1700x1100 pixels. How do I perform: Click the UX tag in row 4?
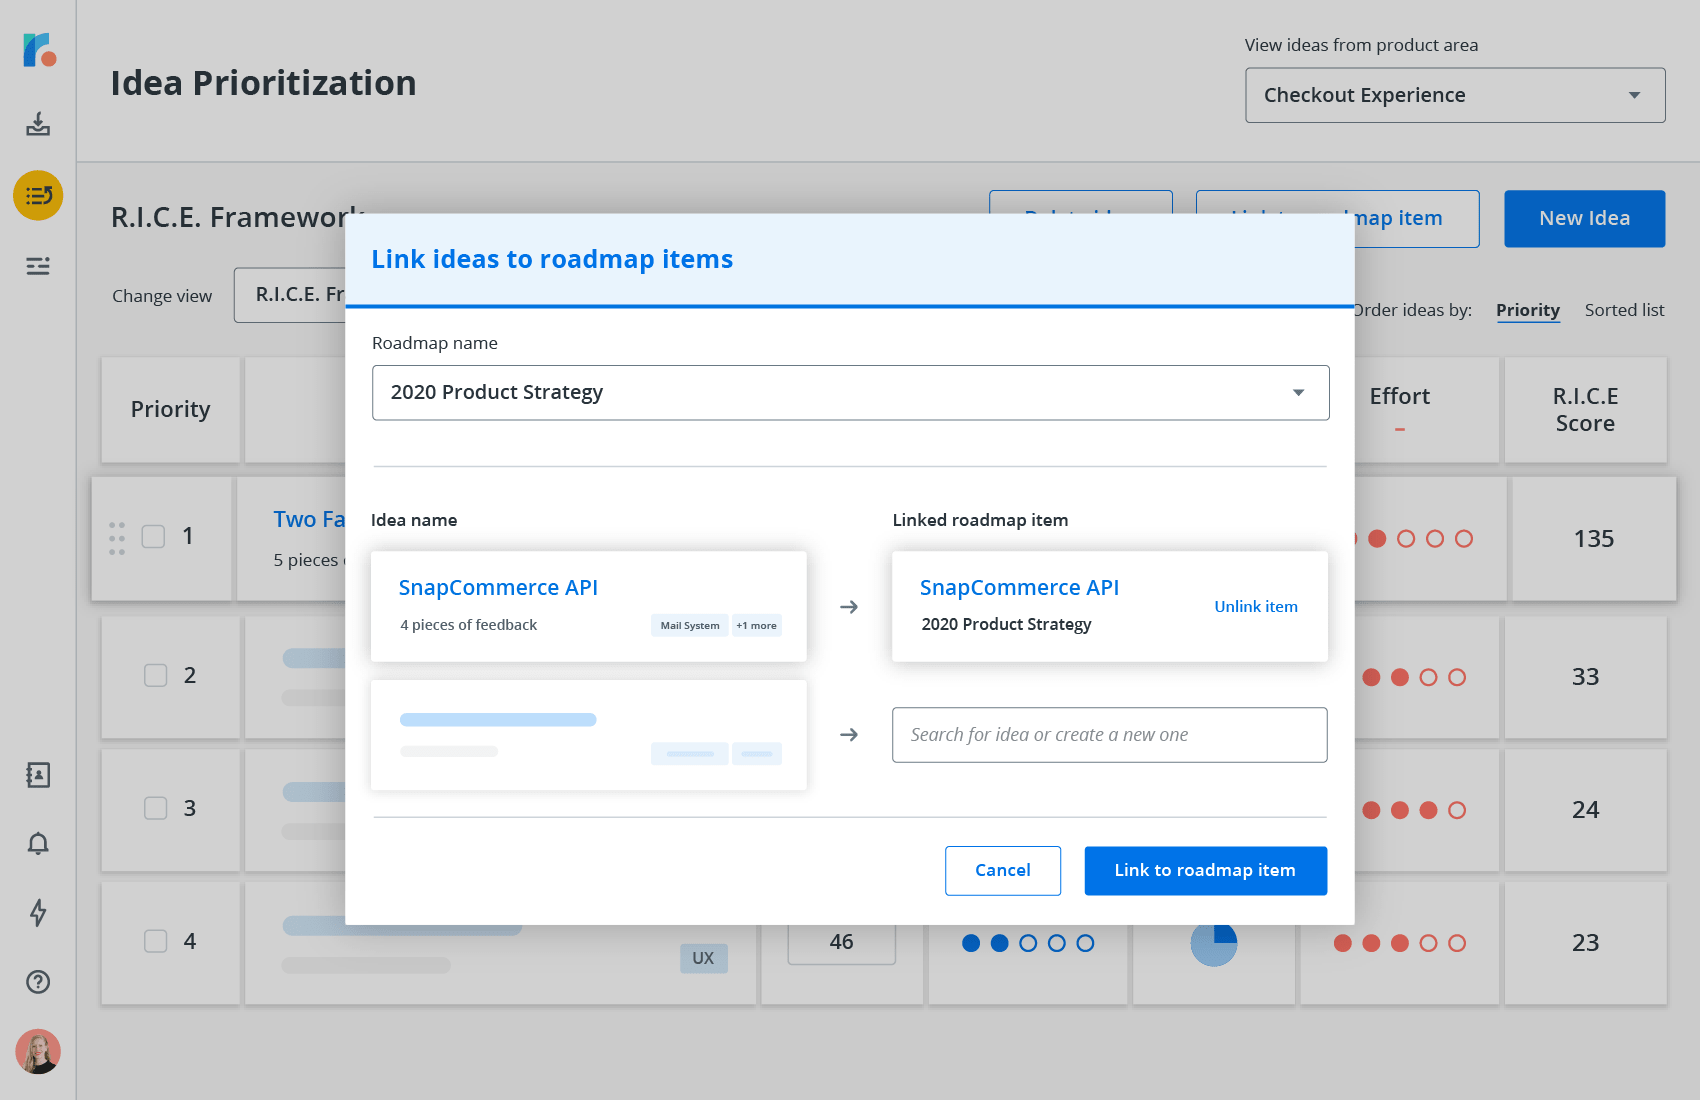(x=703, y=958)
